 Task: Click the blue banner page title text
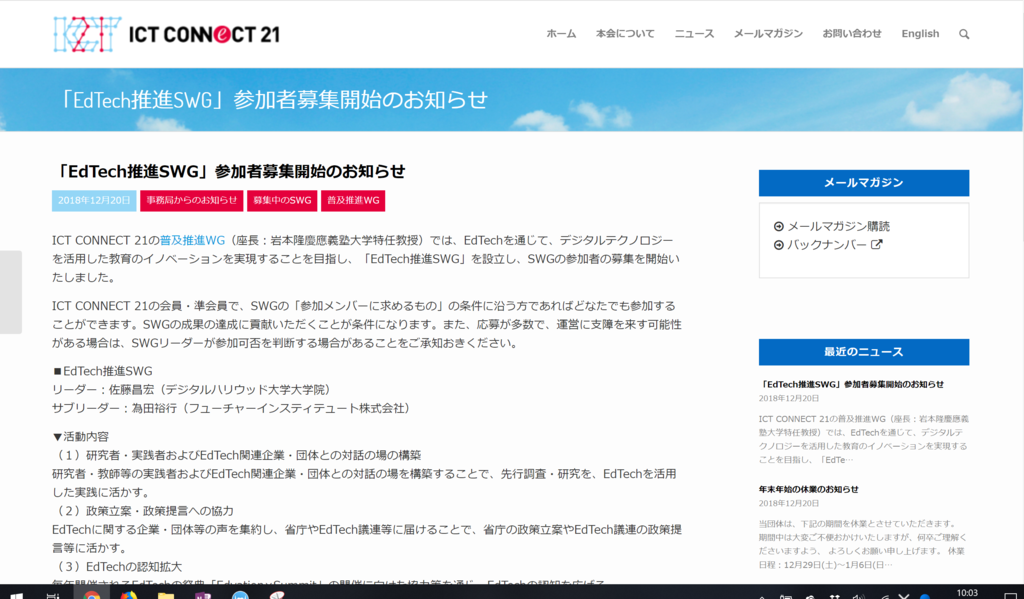tap(272, 100)
